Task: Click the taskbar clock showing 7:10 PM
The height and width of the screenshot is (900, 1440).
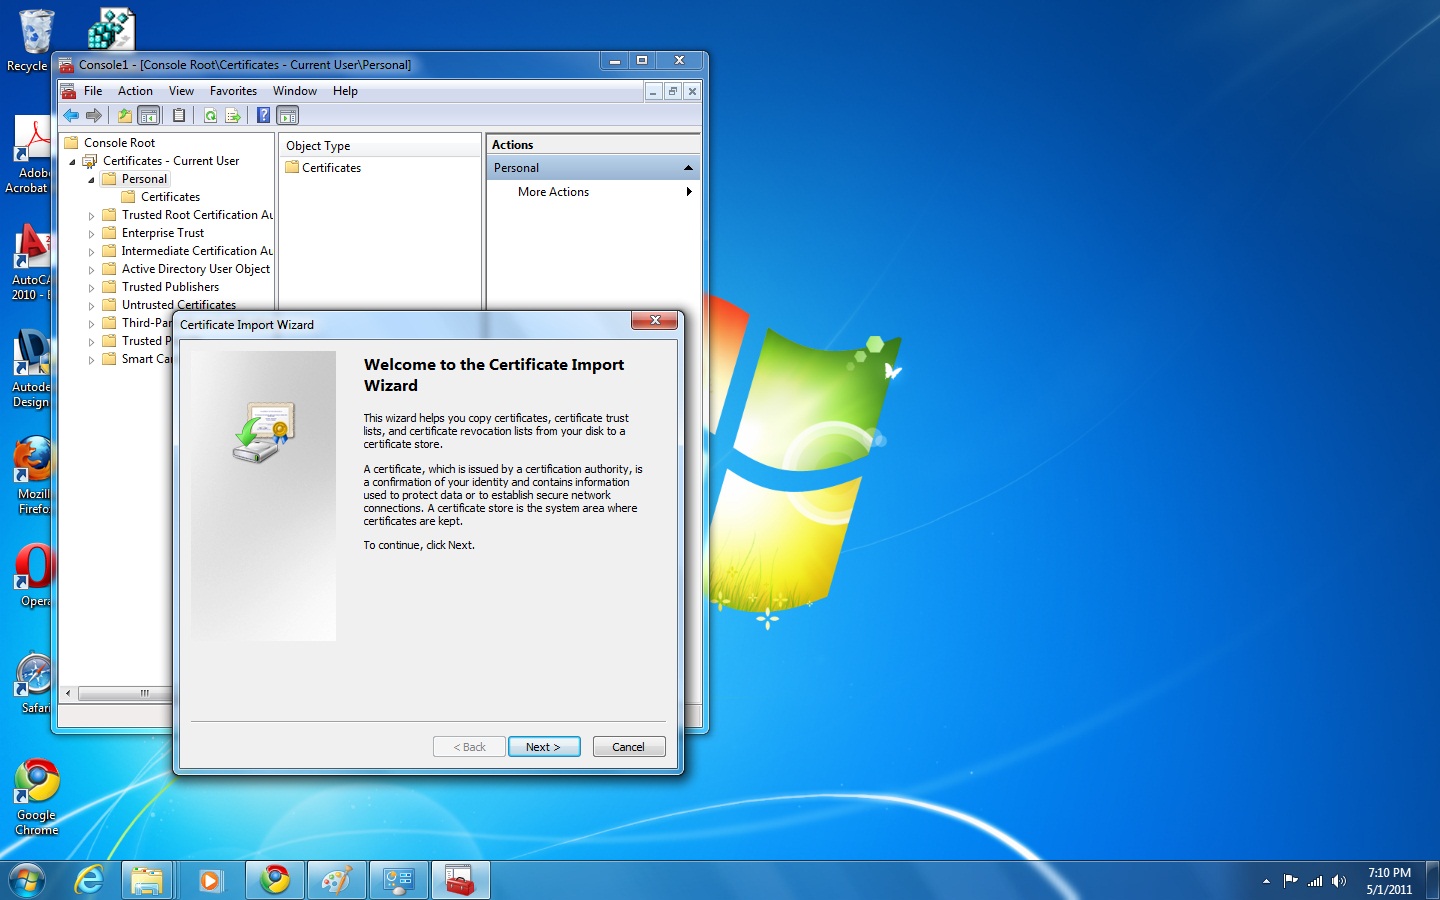Action: (x=1389, y=881)
